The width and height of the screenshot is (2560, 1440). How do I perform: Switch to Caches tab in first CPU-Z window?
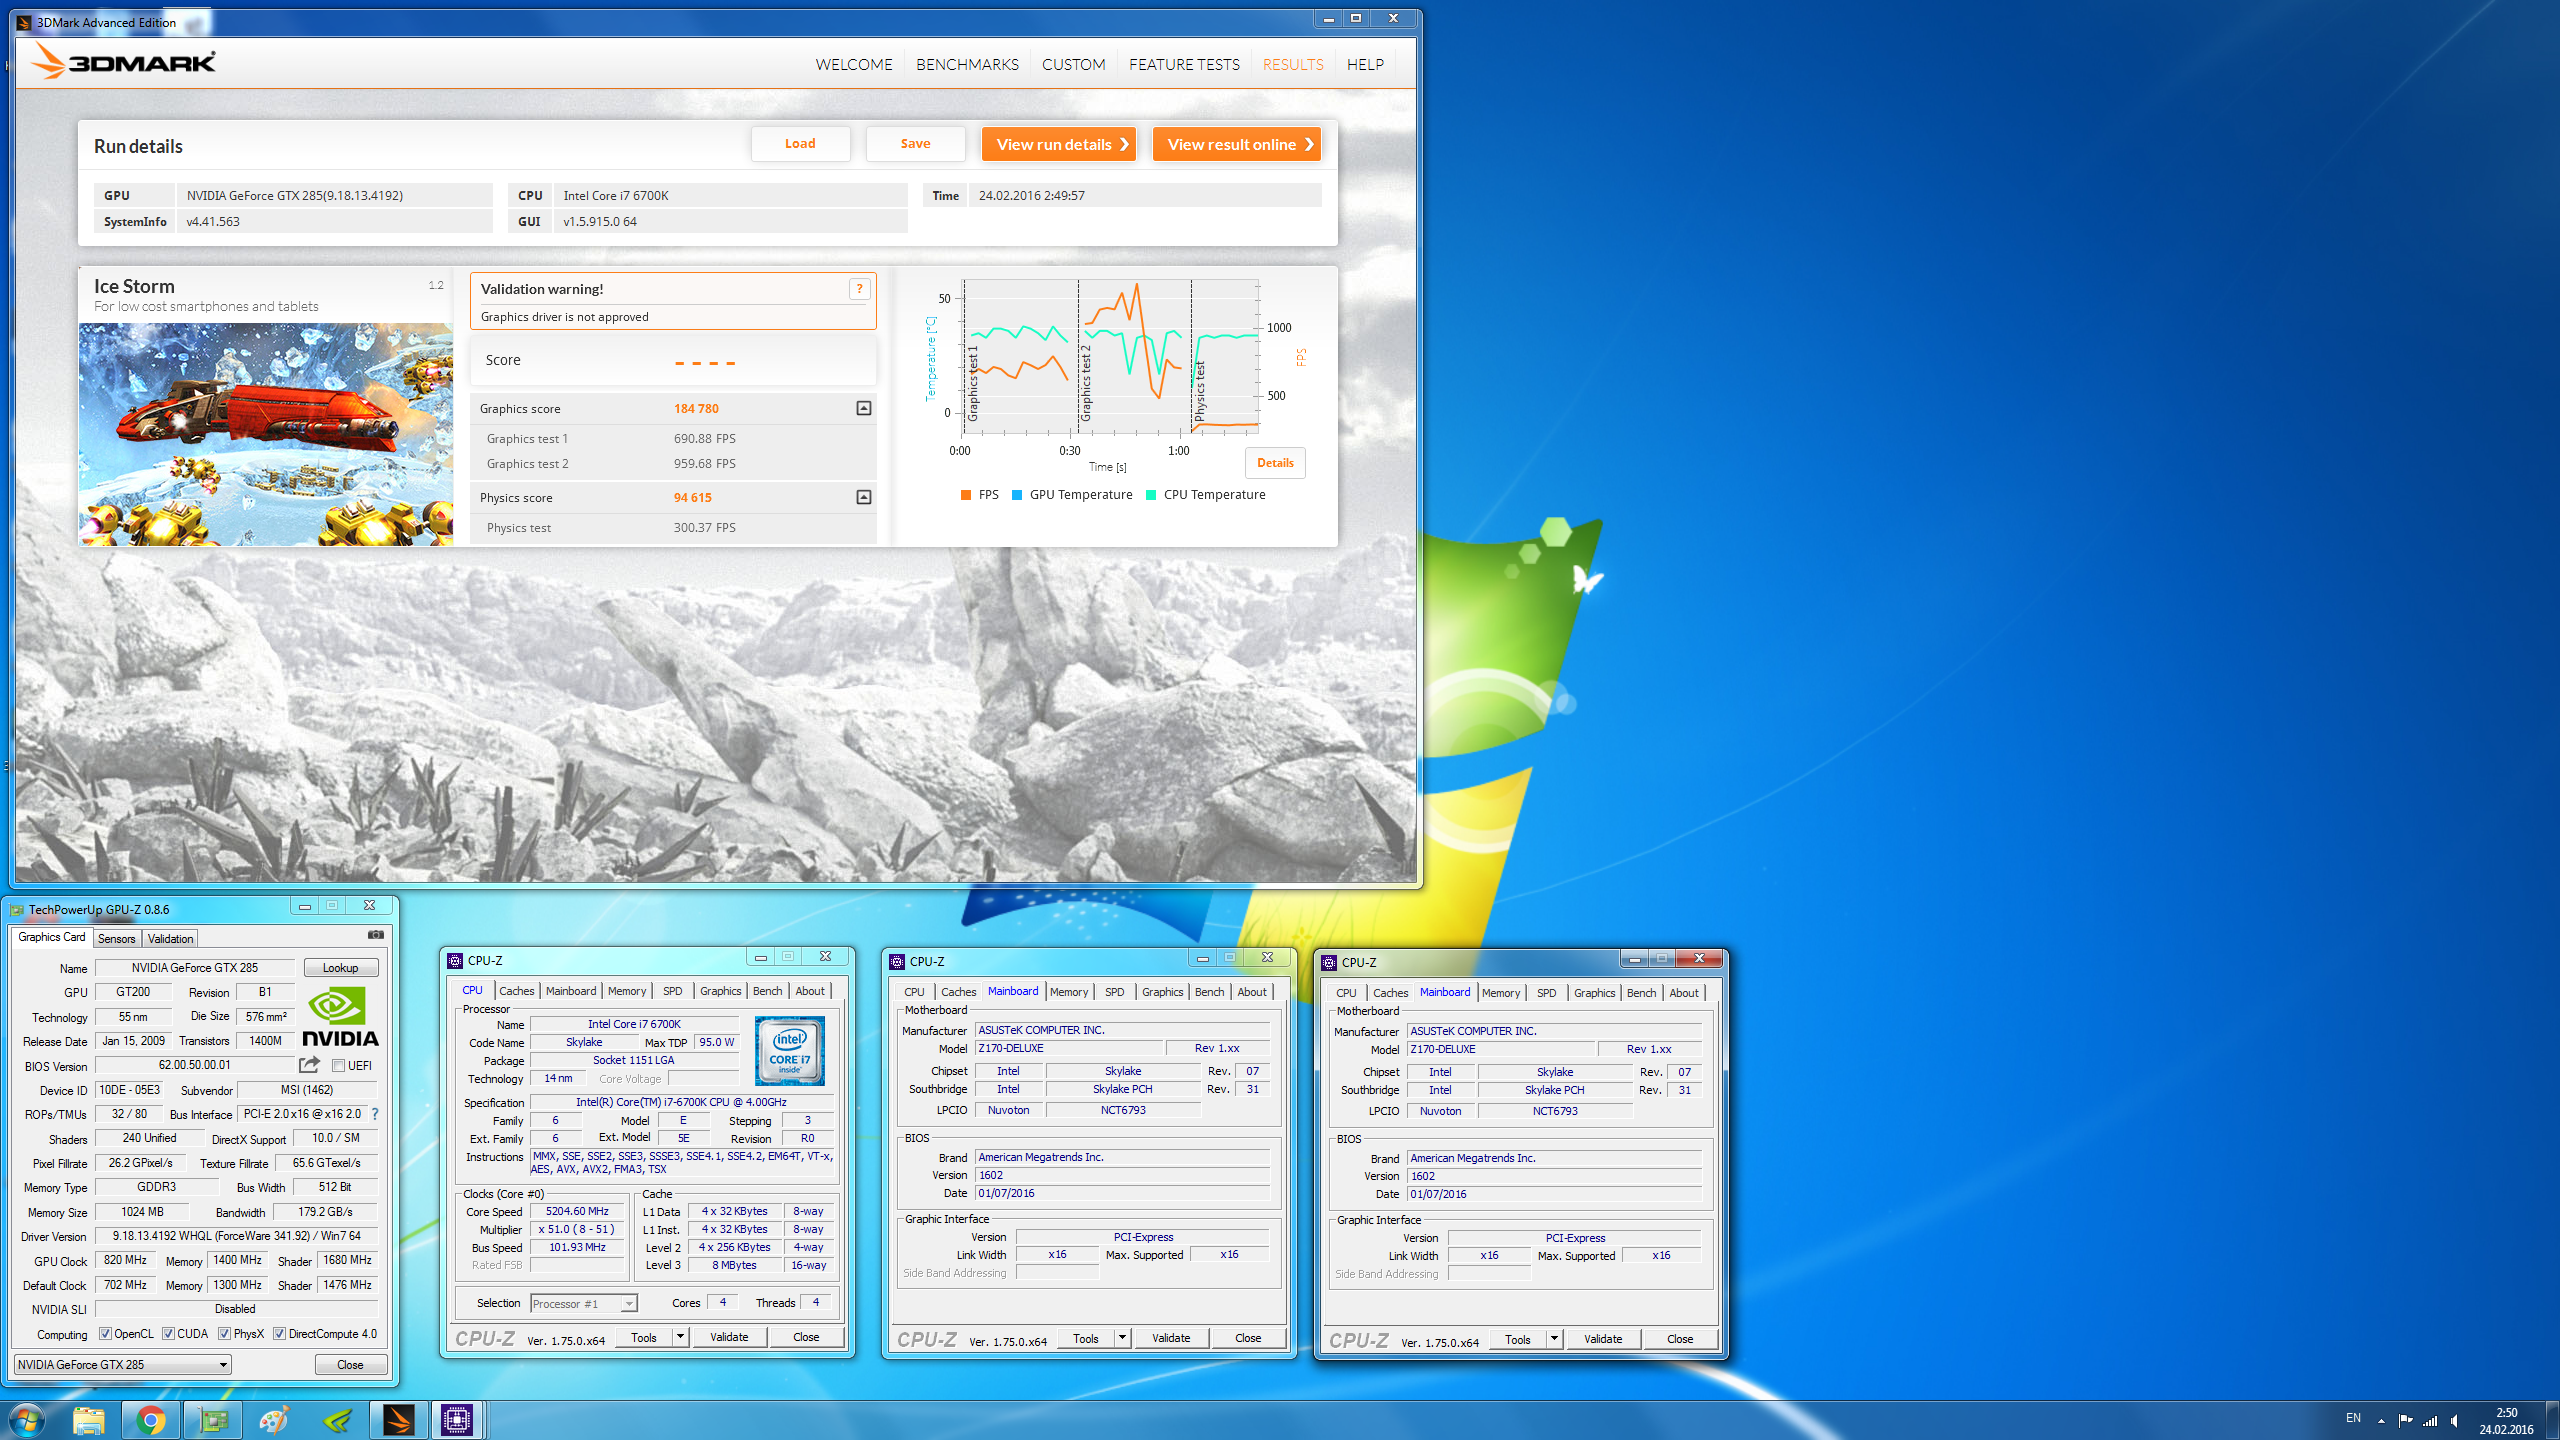point(517,991)
